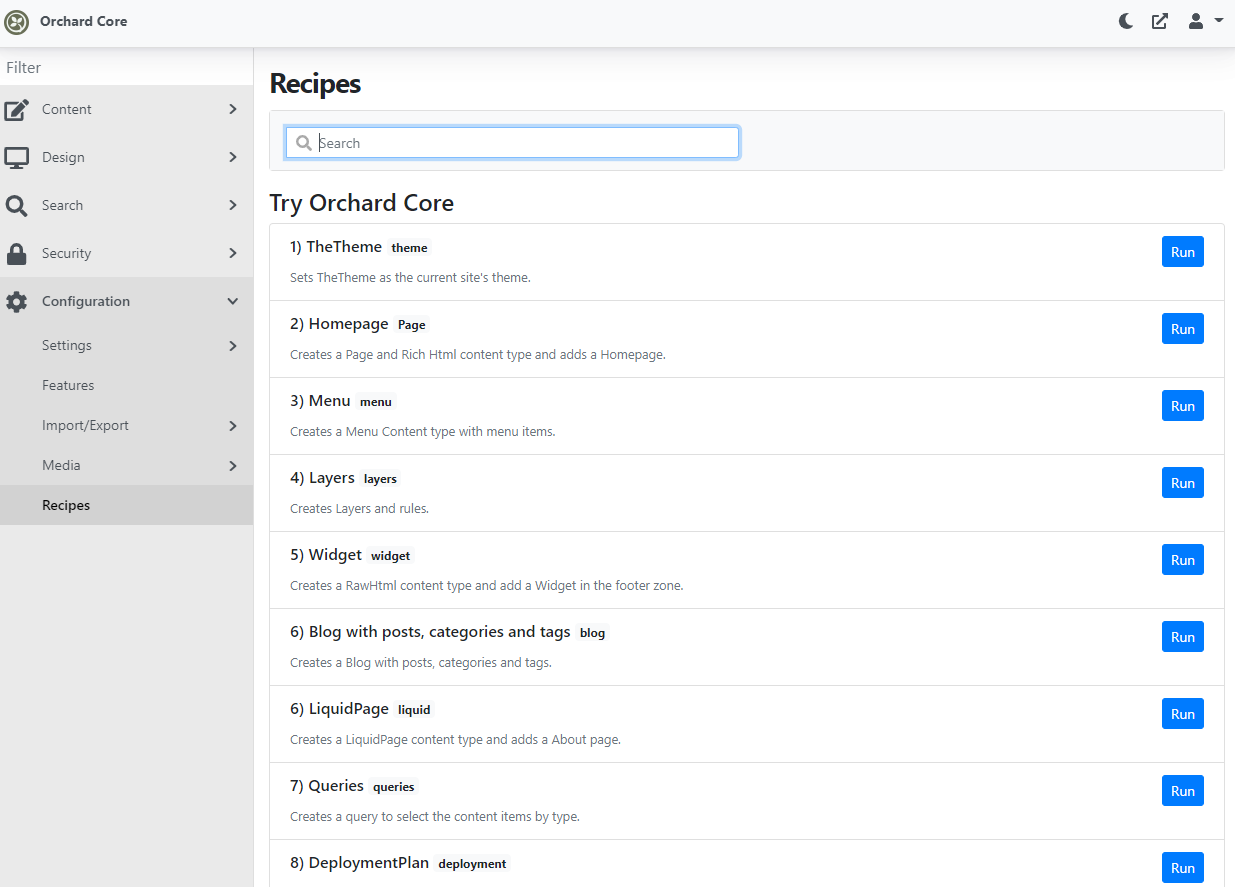Click the 'widget' tag badge

pos(390,556)
